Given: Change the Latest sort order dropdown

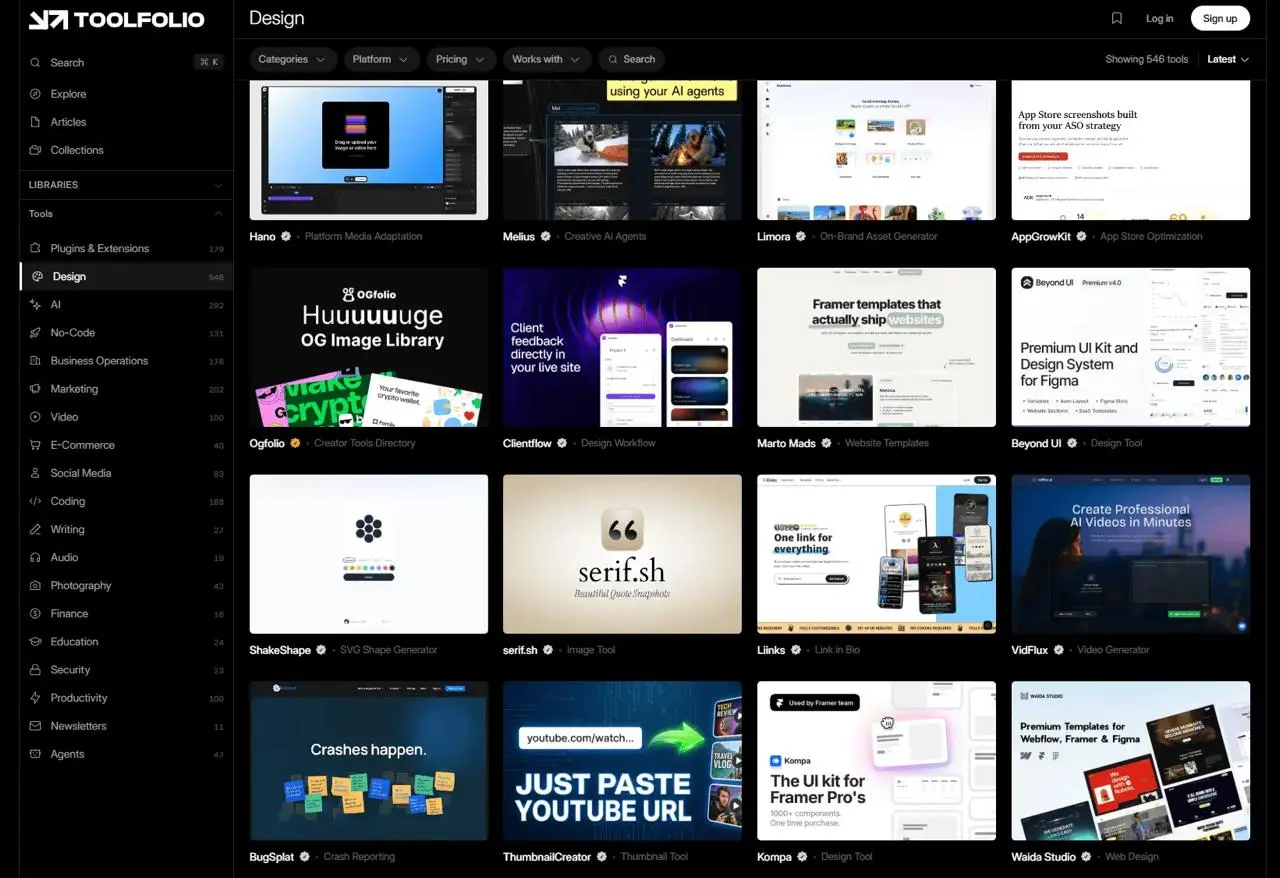Looking at the screenshot, I should [x=1228, y=59].
